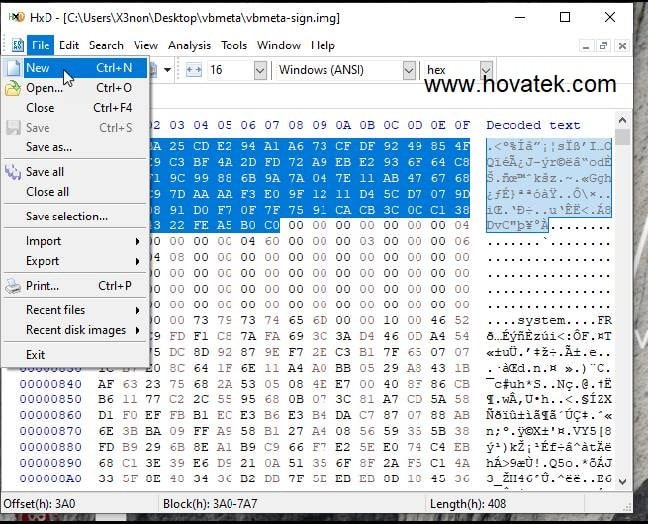Click offset row 00000850

(50, 399)
